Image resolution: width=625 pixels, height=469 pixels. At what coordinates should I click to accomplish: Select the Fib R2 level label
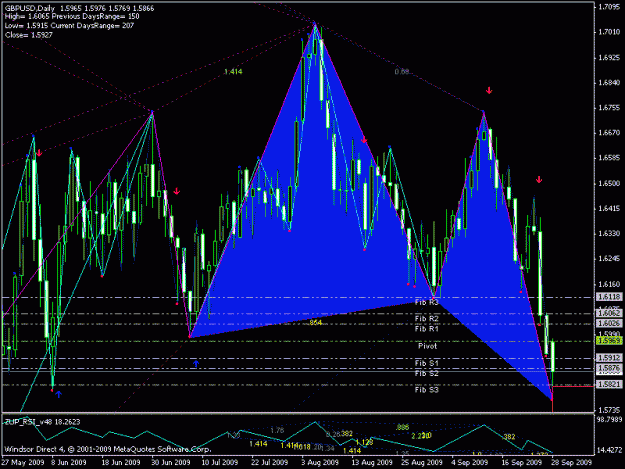point(426,318)
